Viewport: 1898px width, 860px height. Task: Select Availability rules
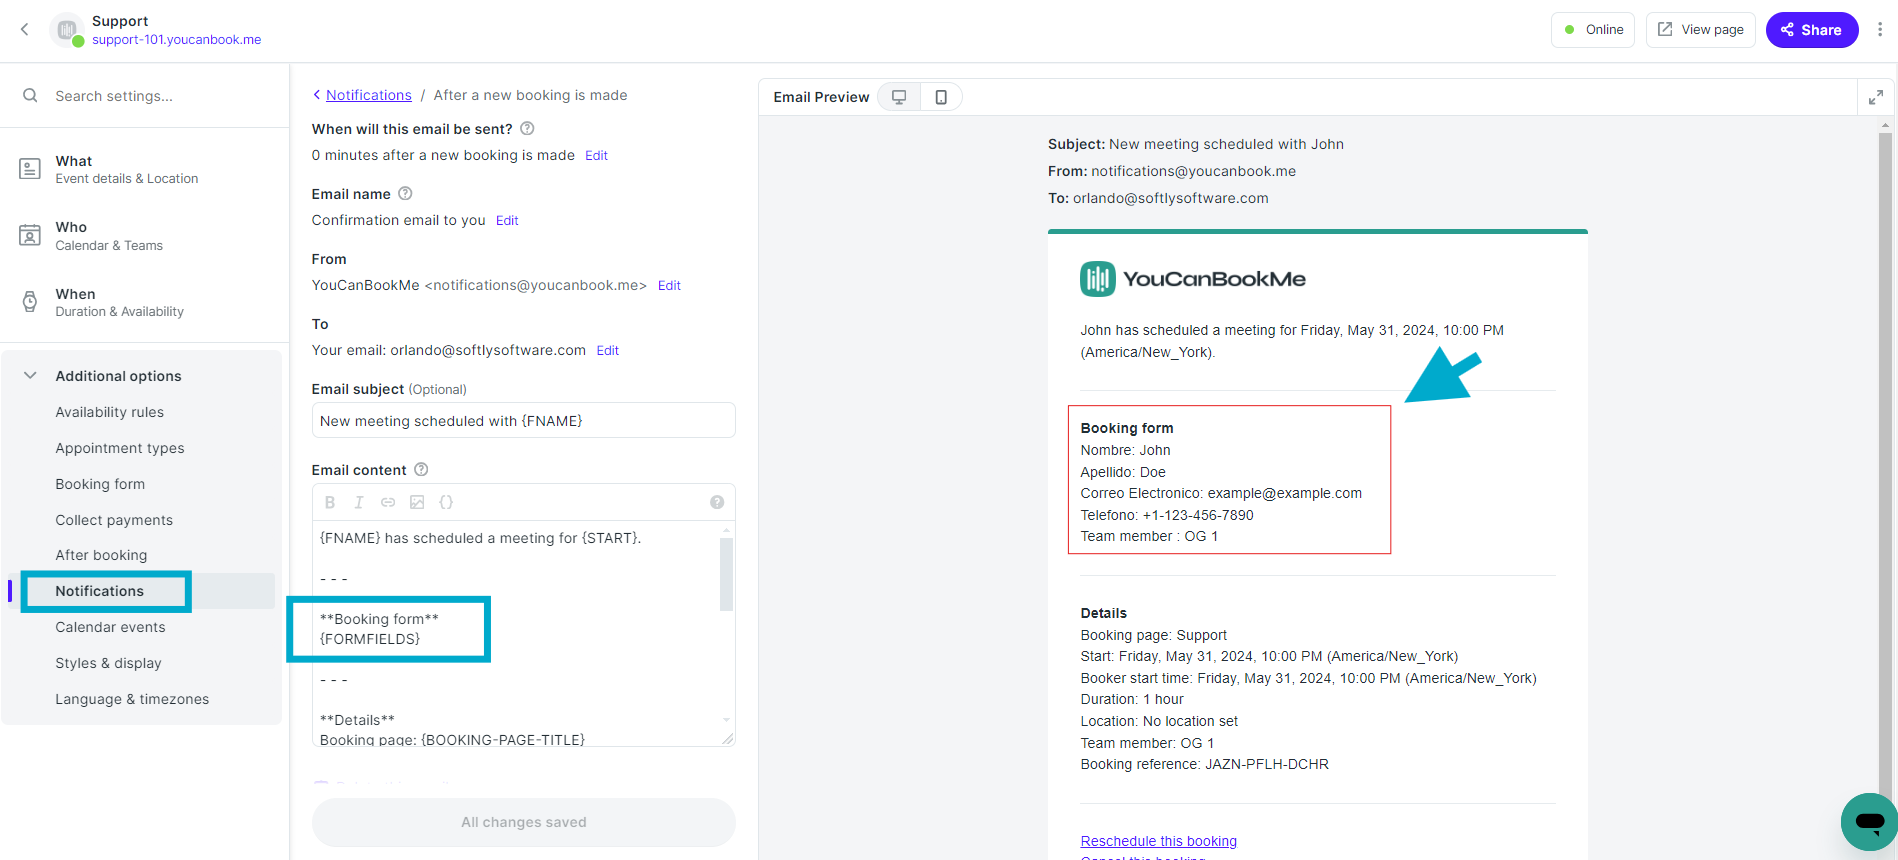click(110, 412)
